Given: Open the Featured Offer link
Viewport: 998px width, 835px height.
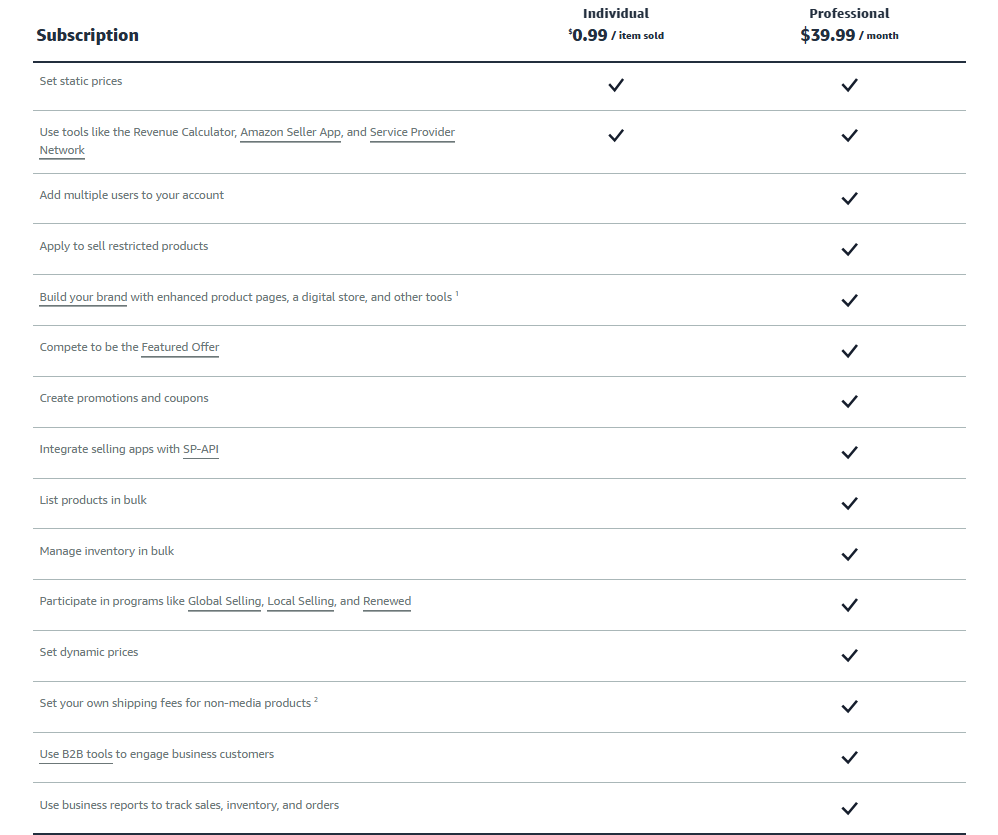Looking at the screenshot, I should click(x=180, y=347).
